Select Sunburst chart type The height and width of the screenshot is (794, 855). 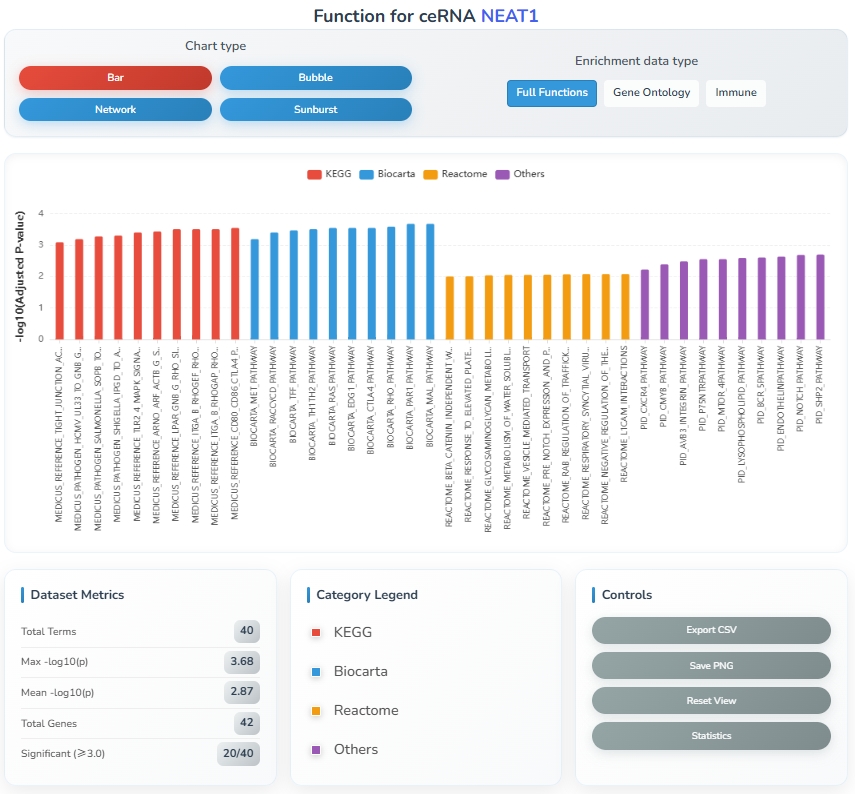click(x=315, y=109)
